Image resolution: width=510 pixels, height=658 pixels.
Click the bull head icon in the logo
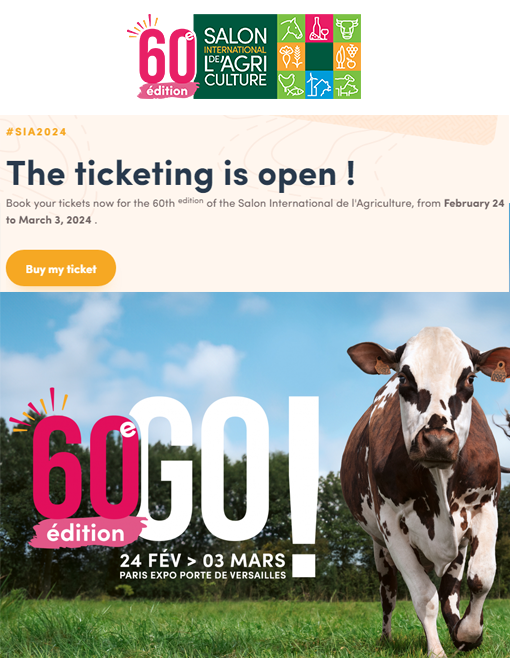pyautogui.click(x=347, y=28)
